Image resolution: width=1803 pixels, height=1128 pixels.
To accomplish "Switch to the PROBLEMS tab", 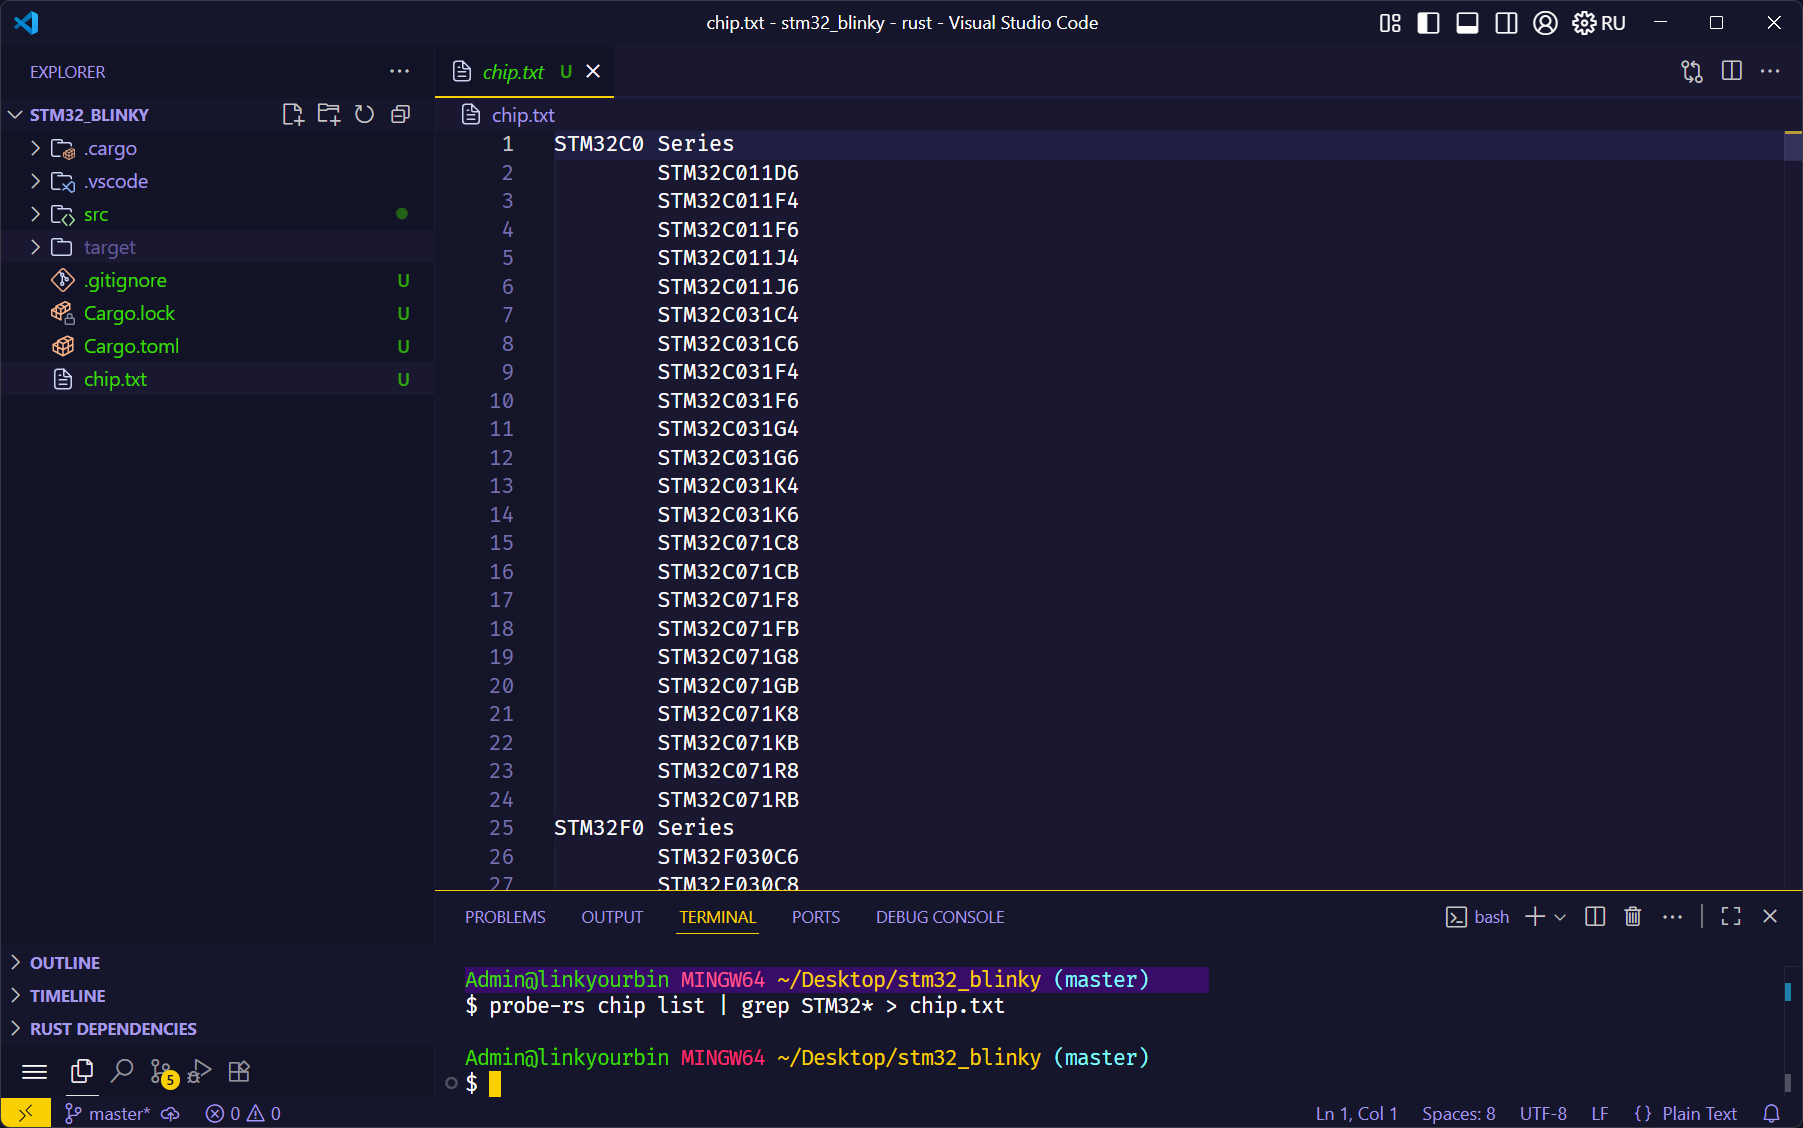I will (x=505, y=917).
